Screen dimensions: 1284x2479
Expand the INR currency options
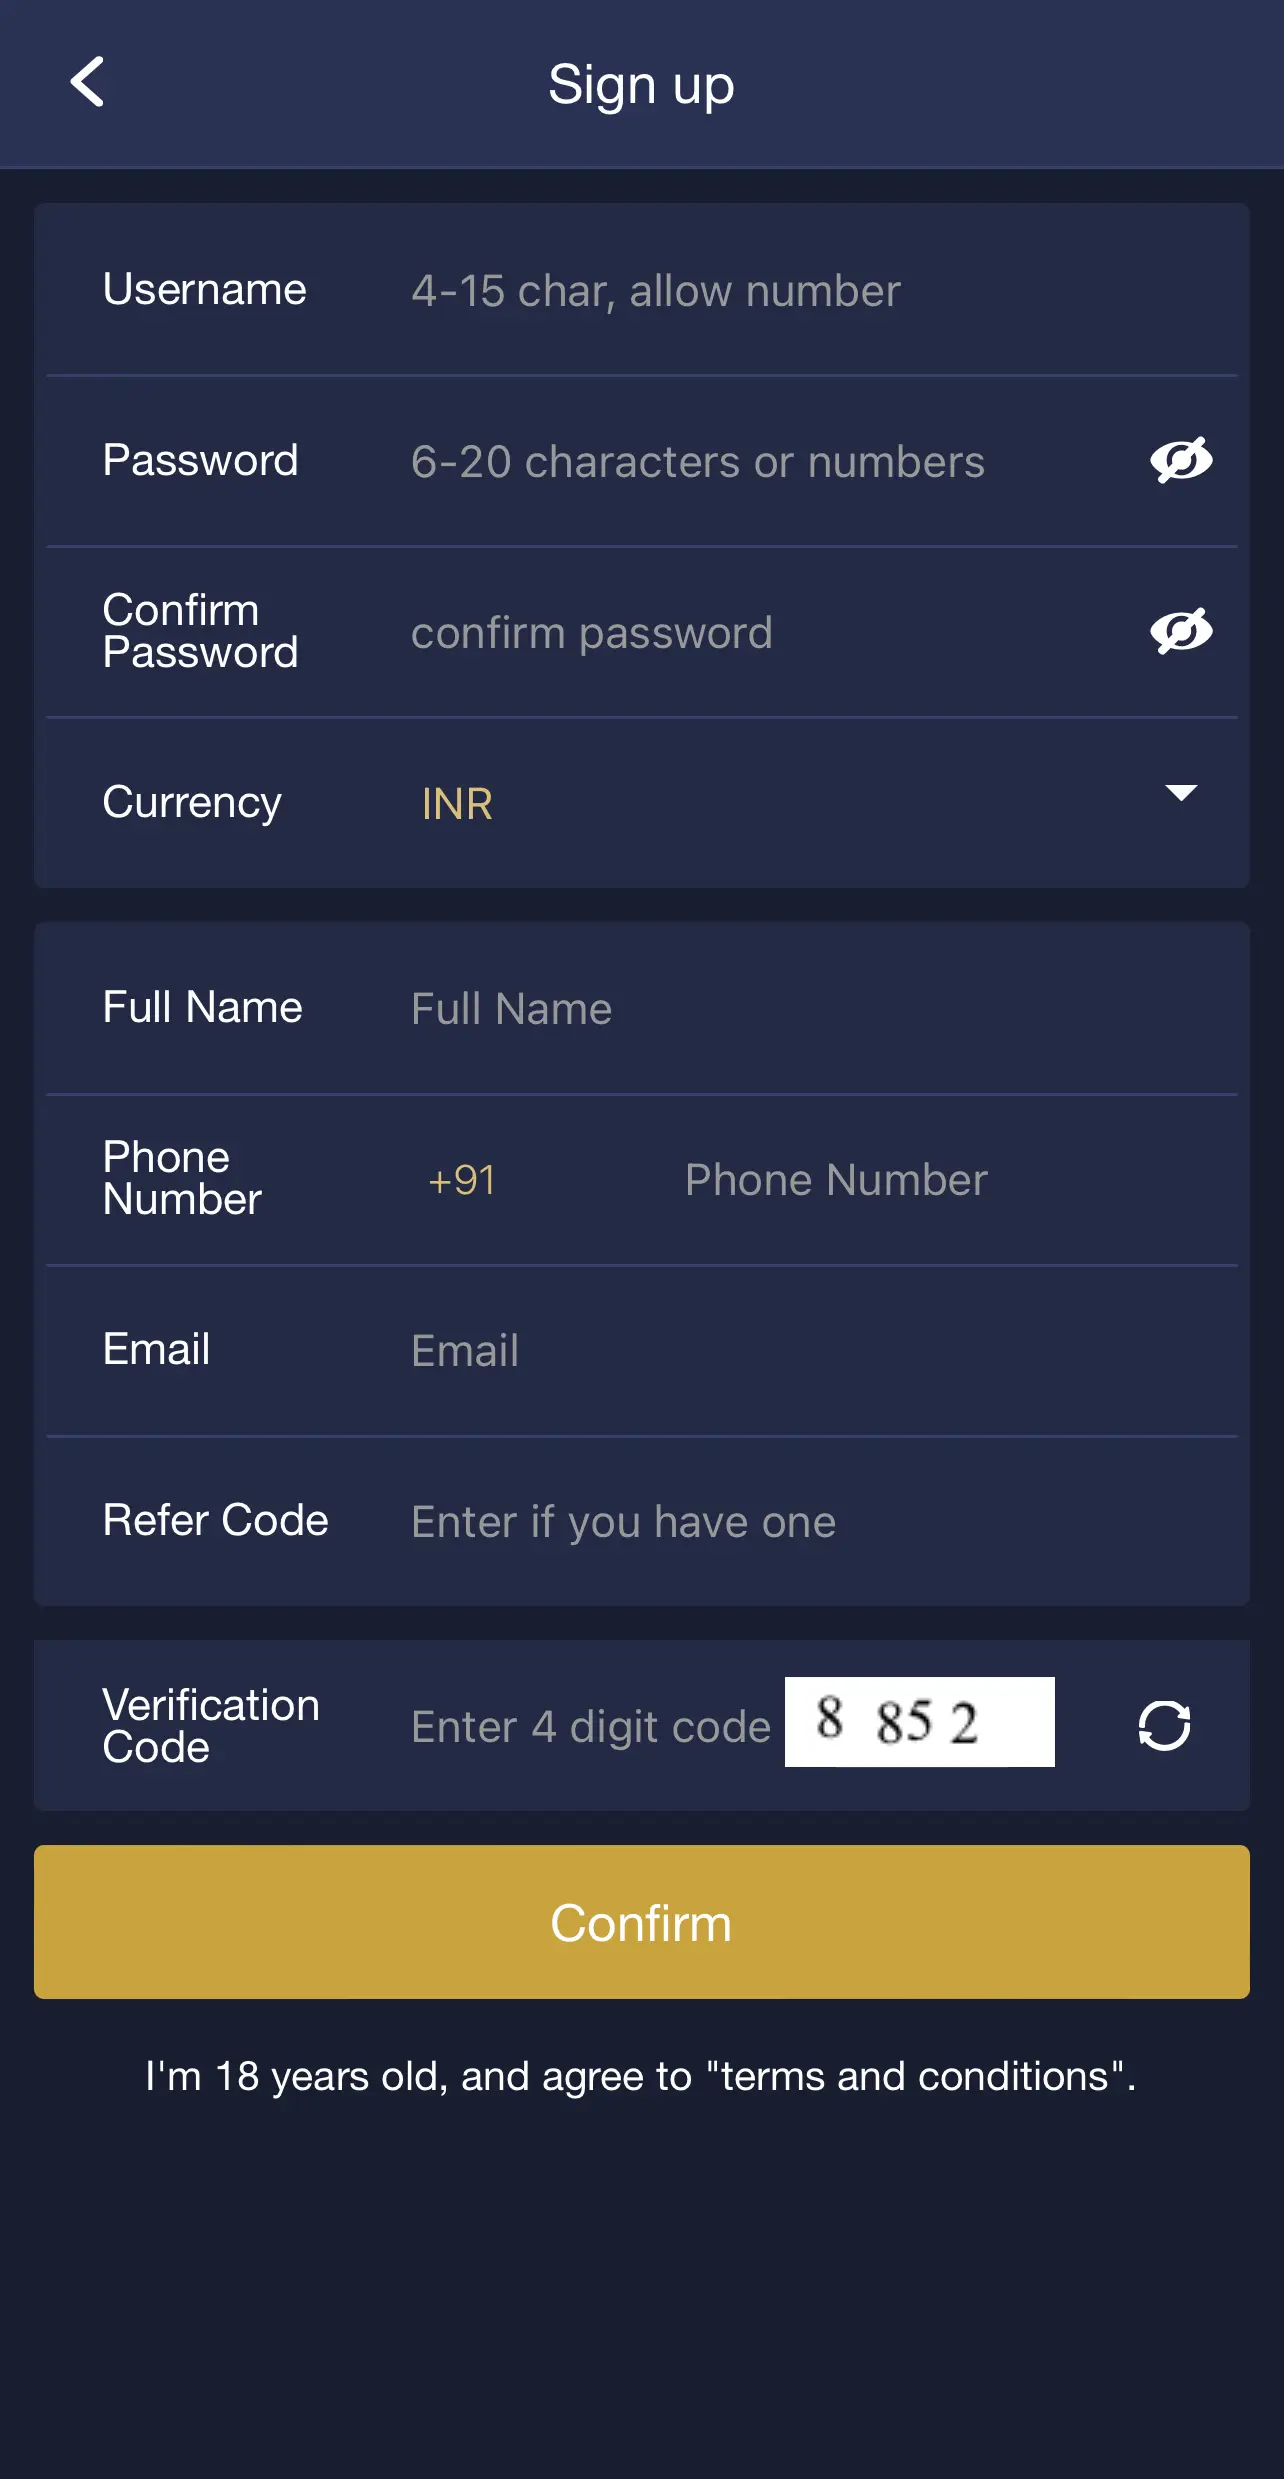click(456, 802)
